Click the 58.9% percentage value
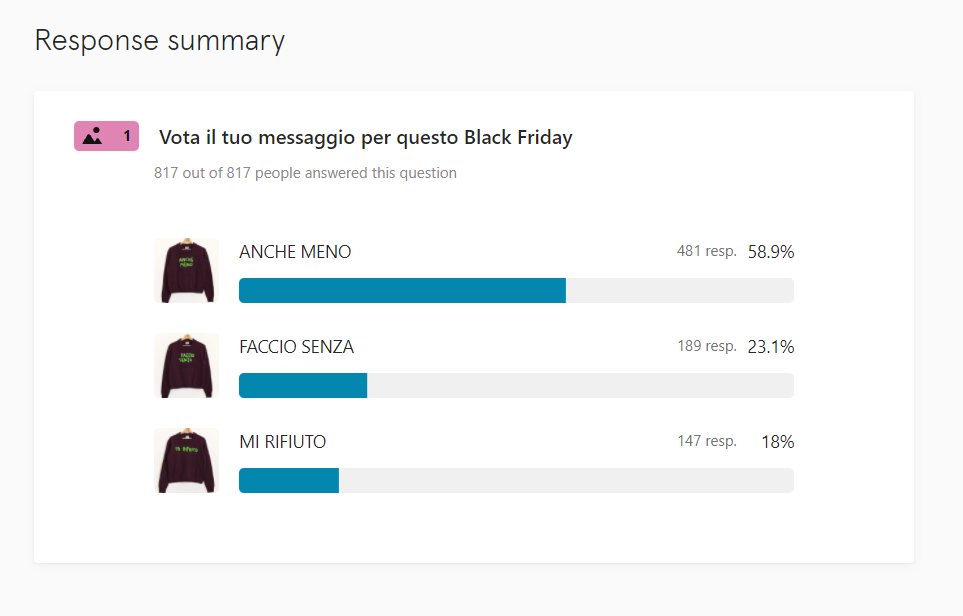963x616 pixels. coord(771,252)
